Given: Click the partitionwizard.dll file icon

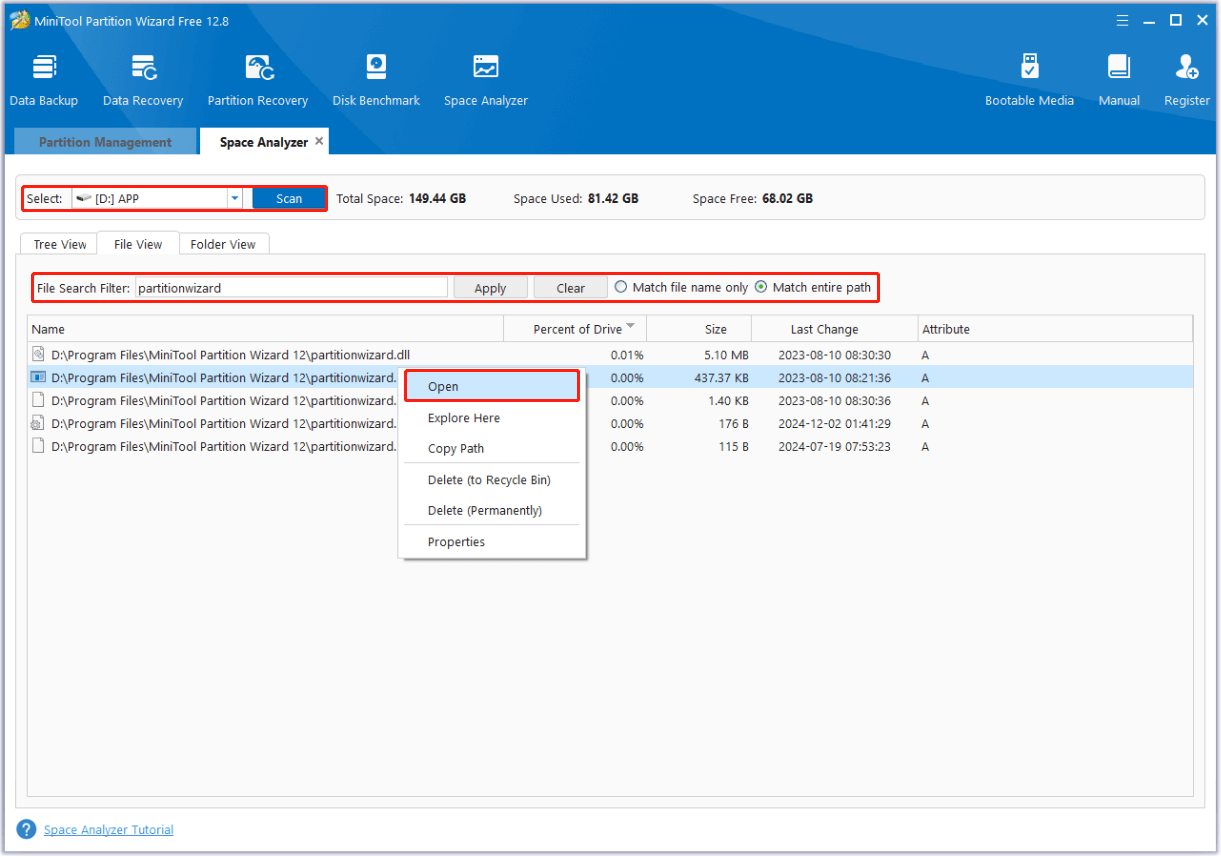Looking at the screenshot, I should pyautogui.click(x=39, y=354).
